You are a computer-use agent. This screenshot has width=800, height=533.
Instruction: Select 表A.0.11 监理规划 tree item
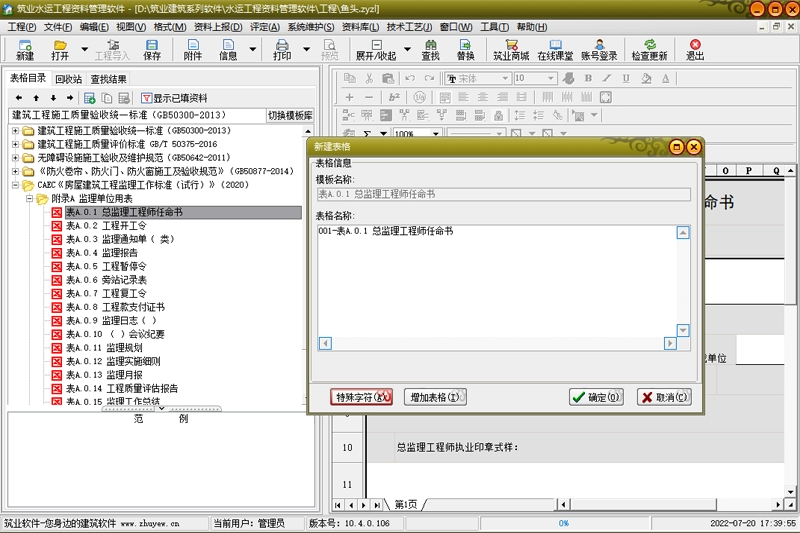click(x=104, y=348)
